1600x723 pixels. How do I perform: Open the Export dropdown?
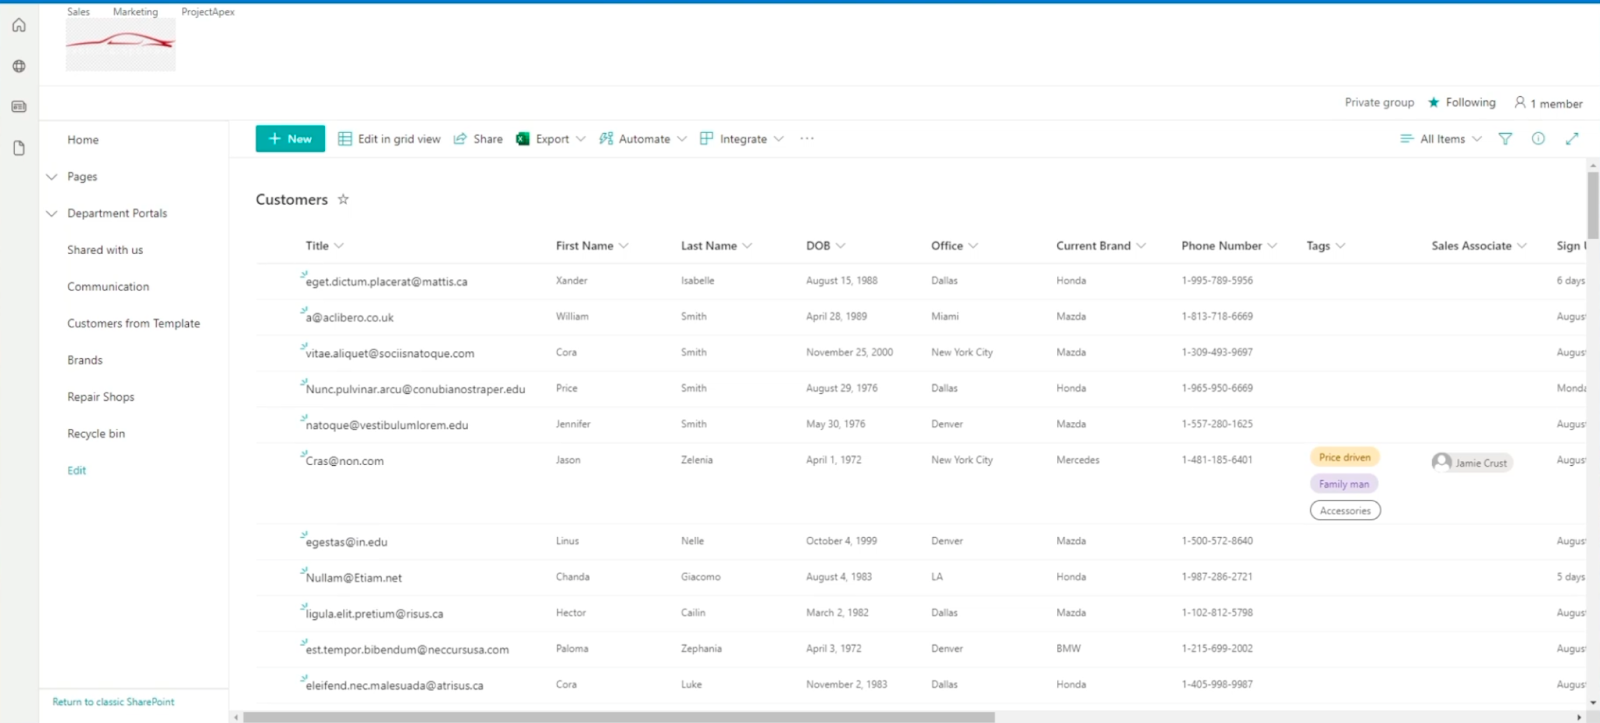tap(551, 139)
